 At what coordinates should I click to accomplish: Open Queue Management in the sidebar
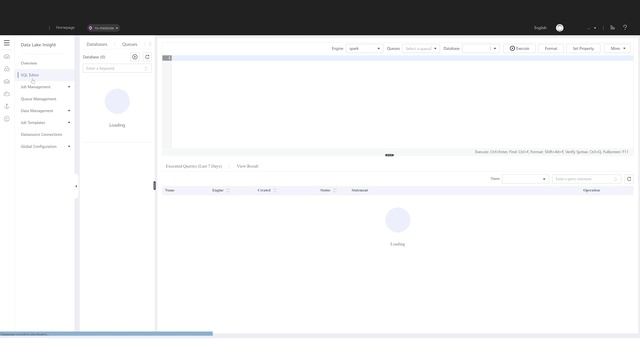point(38,99)
